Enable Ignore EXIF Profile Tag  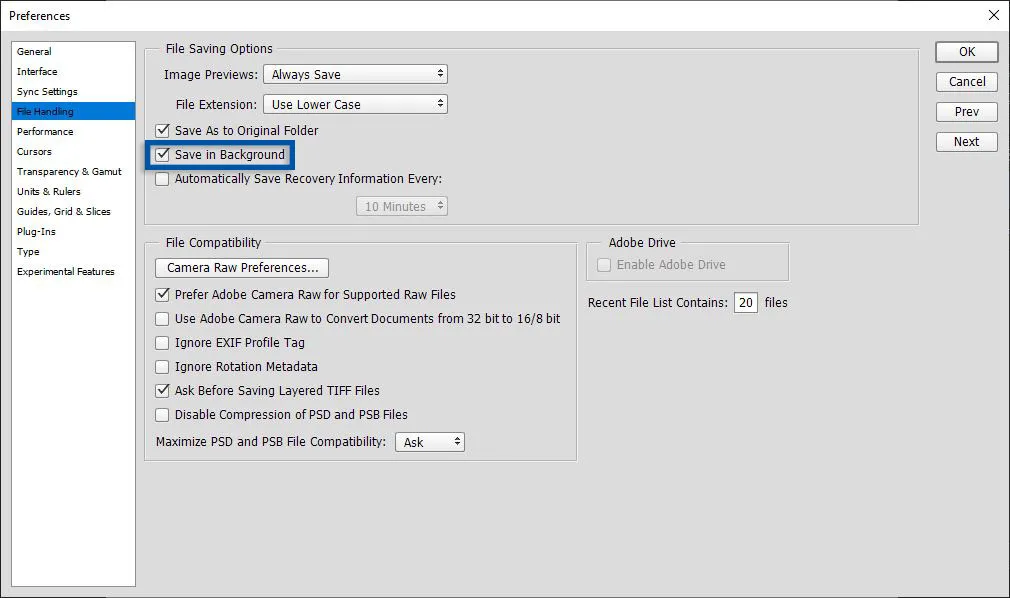click(163, 343)
